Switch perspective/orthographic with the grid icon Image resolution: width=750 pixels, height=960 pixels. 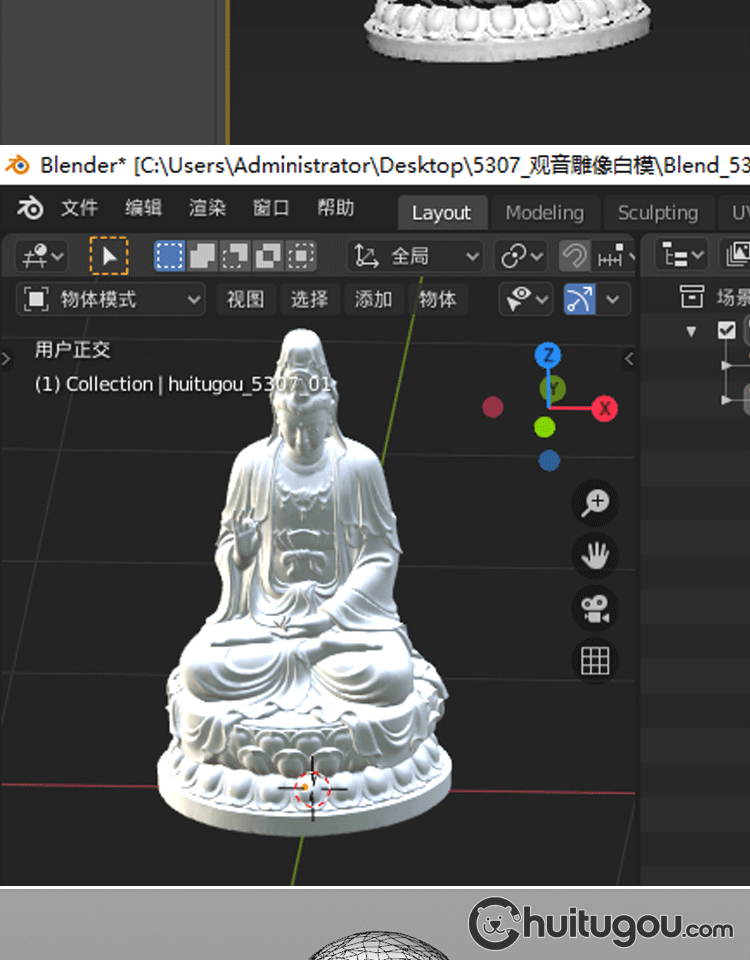pos(596,661)
